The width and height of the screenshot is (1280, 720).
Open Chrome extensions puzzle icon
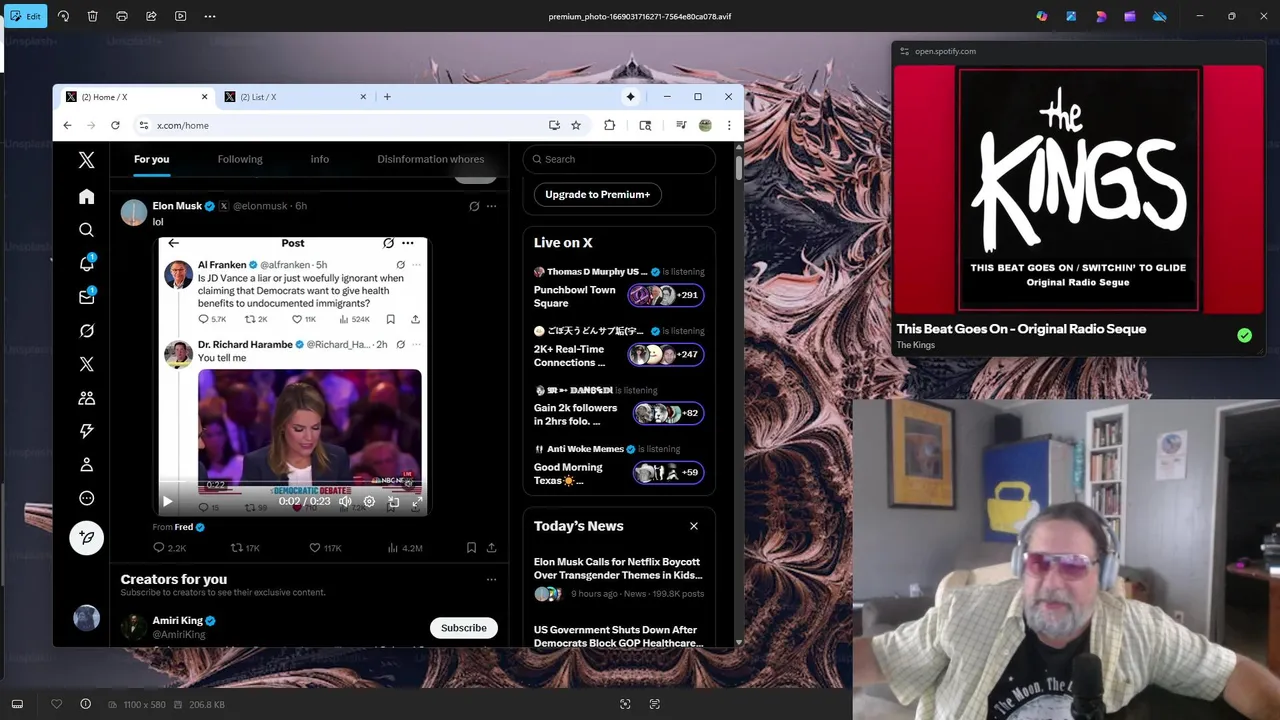coord(609,125)
